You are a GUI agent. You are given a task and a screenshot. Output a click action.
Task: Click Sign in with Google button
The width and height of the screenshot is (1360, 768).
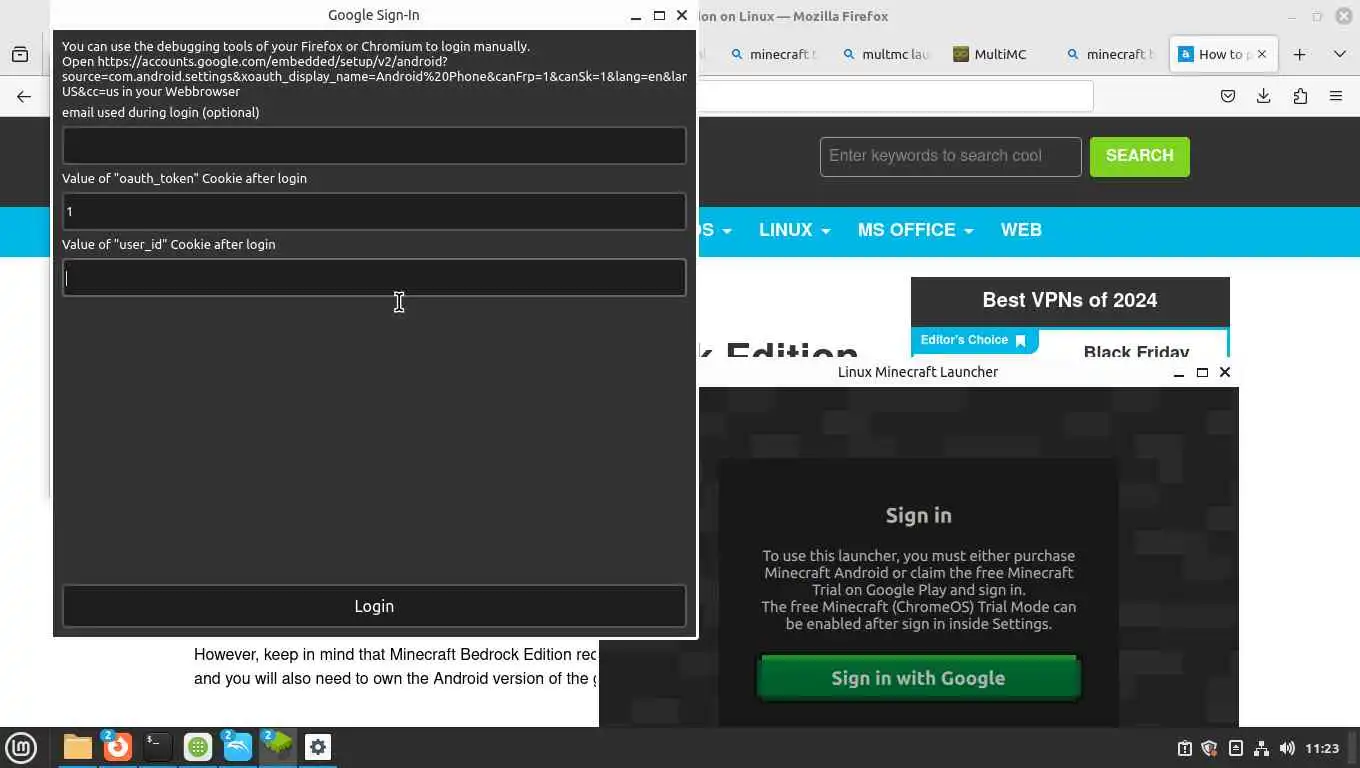coord(918,678)
